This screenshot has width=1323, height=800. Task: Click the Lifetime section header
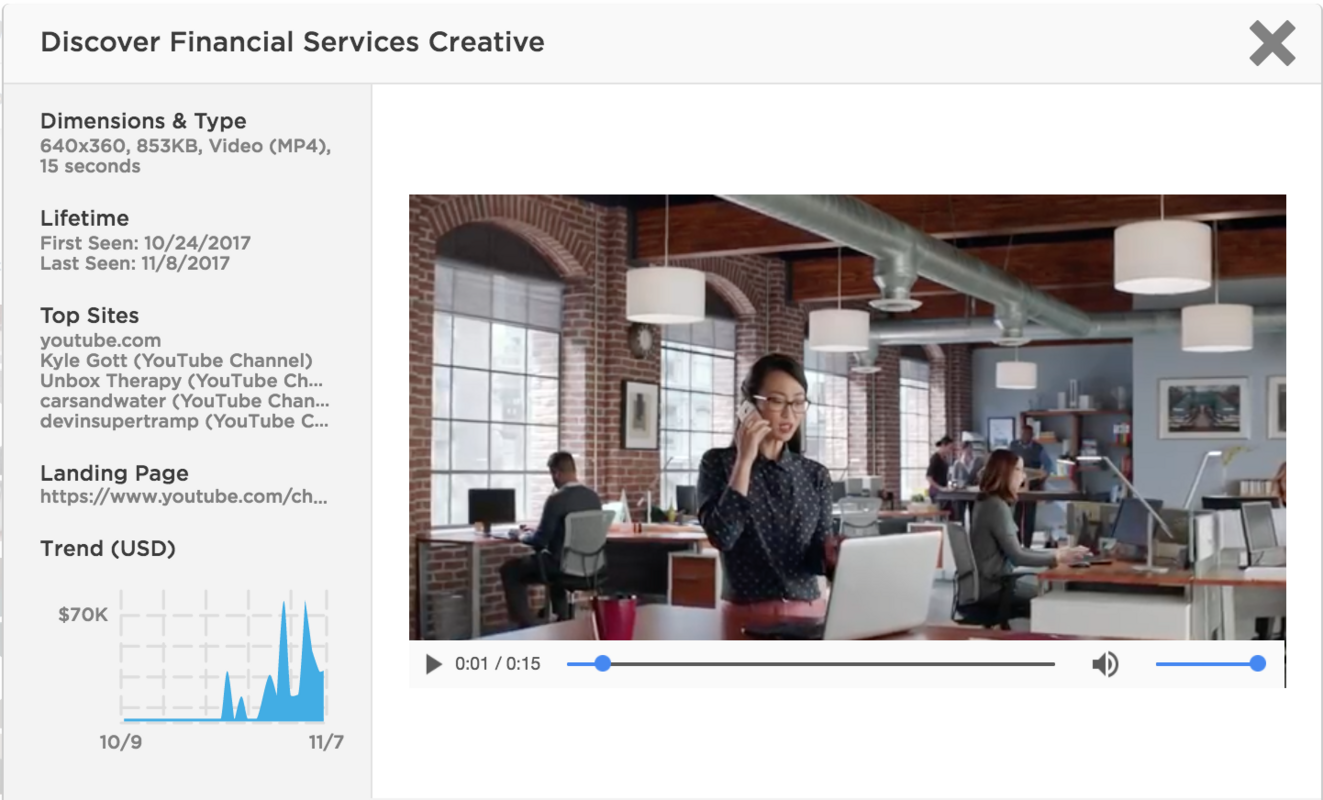[83, 218]
